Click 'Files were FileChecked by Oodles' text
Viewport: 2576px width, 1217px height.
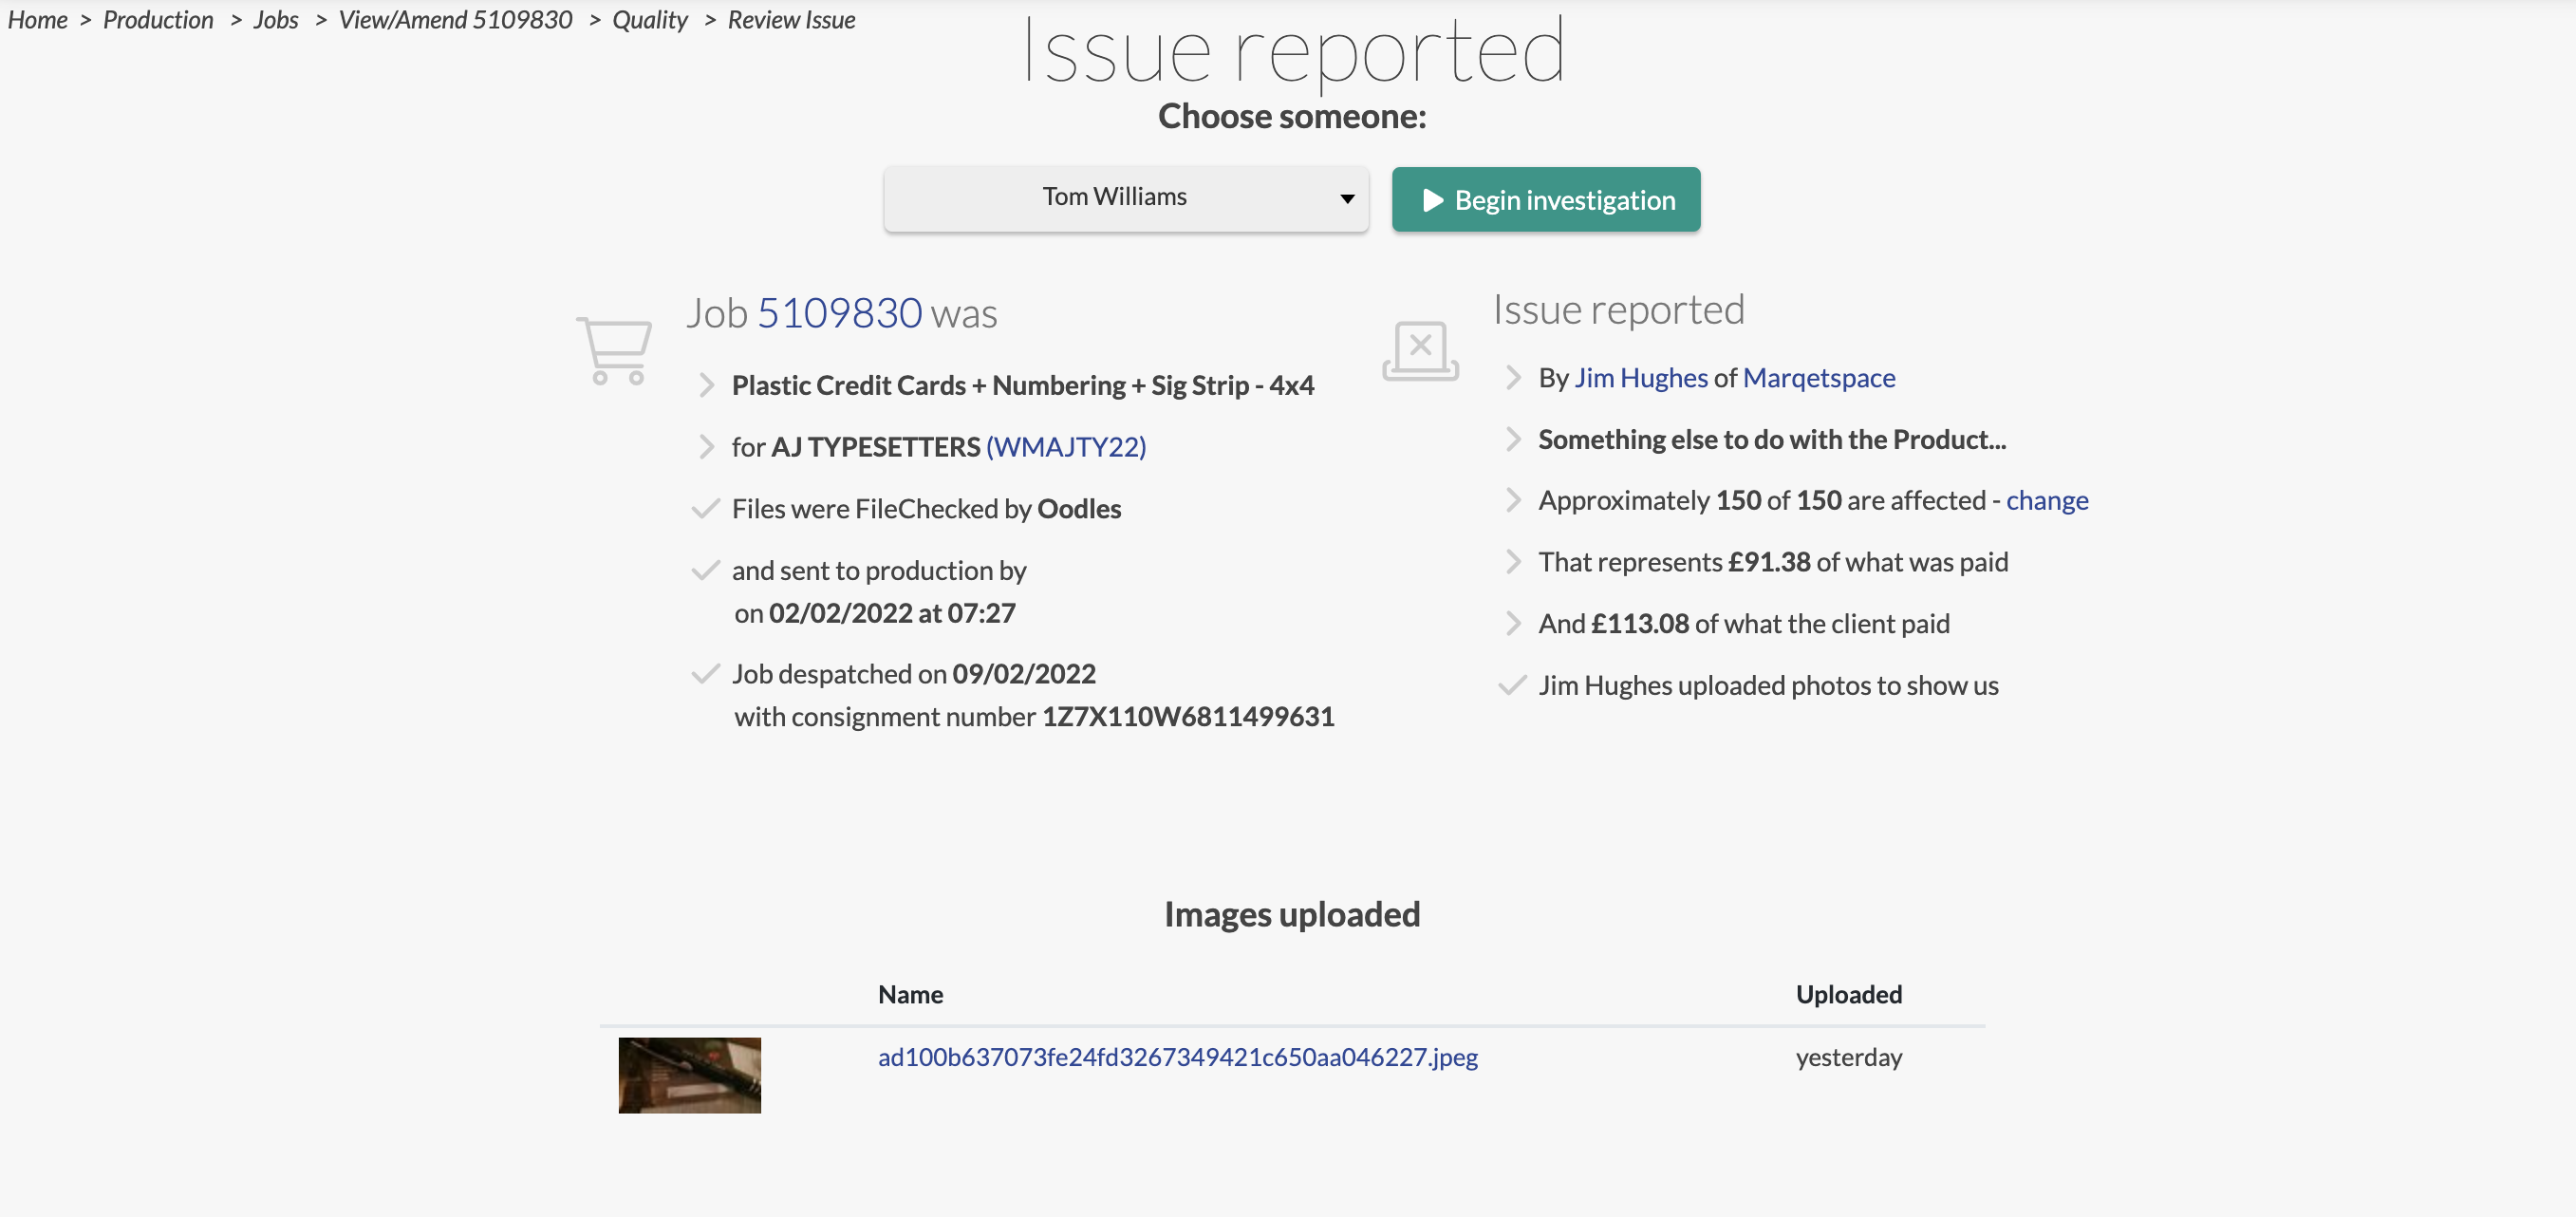(927, 509)
